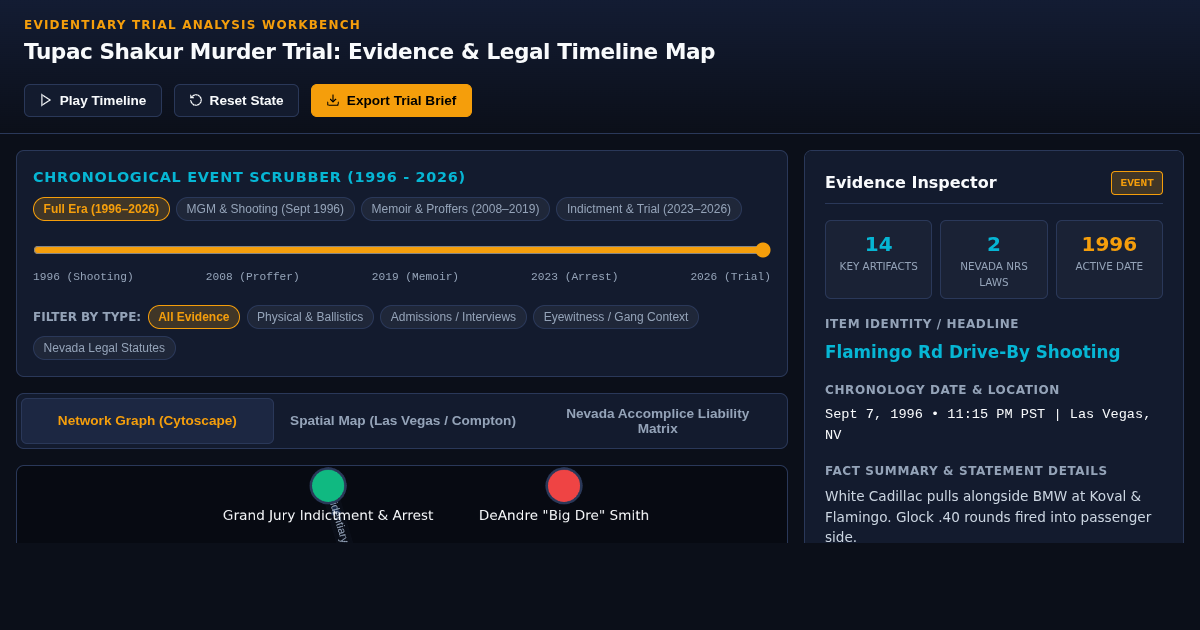This screenshot has width=1200, height=630.
Task: Click the Flamingo Rd Drive-By Shooting headline
Action: (x=973, y=352)
